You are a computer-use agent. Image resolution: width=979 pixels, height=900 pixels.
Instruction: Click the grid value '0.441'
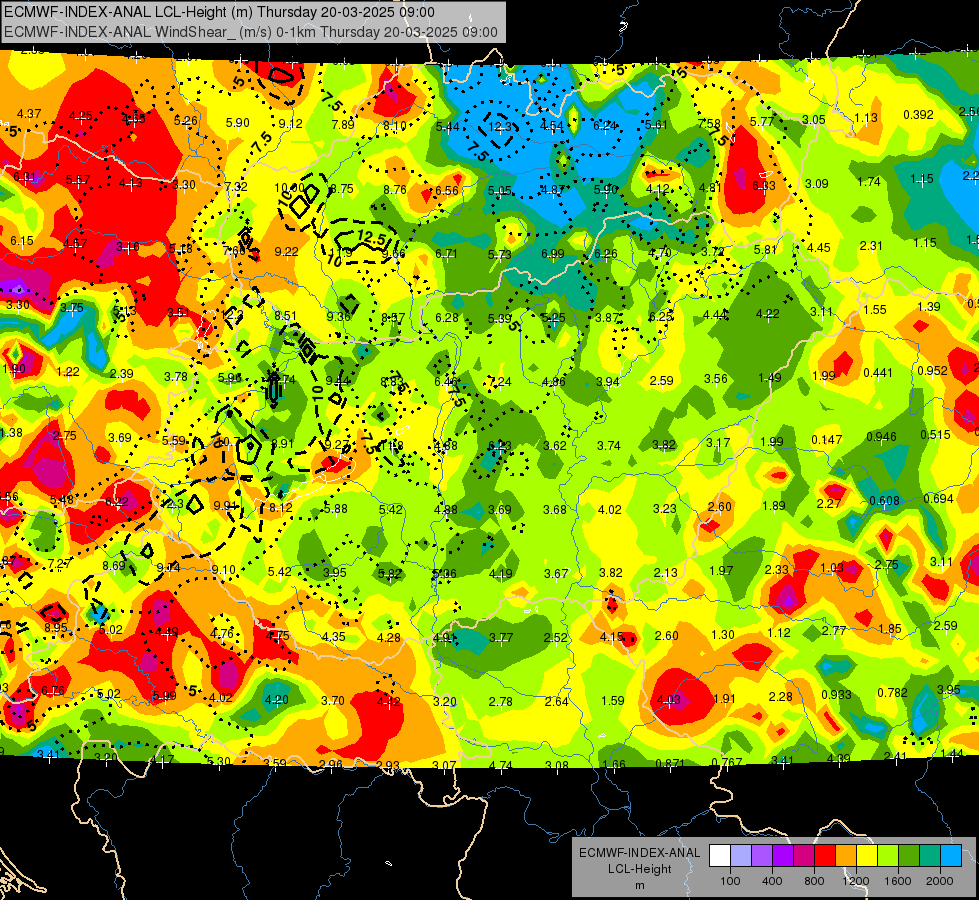[877, 373]
